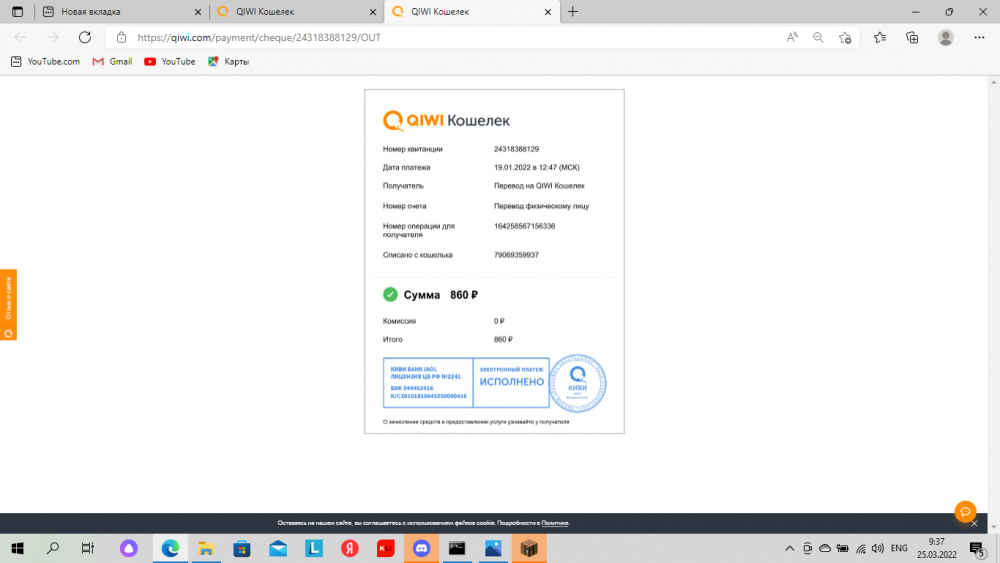The image size is (1000, 563).
Task: Switch to the Новая вкладка tab
Action: tap(121, 11)
